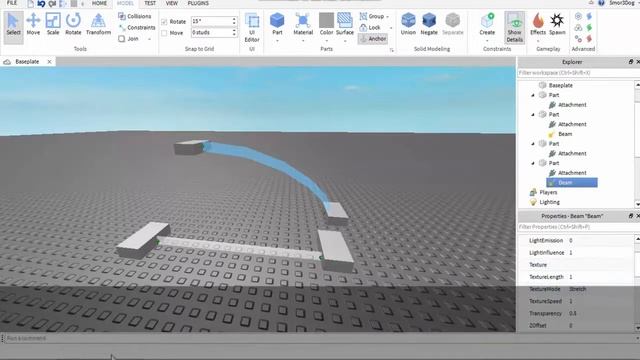Open the FILE menu

(x=12, y=3)
